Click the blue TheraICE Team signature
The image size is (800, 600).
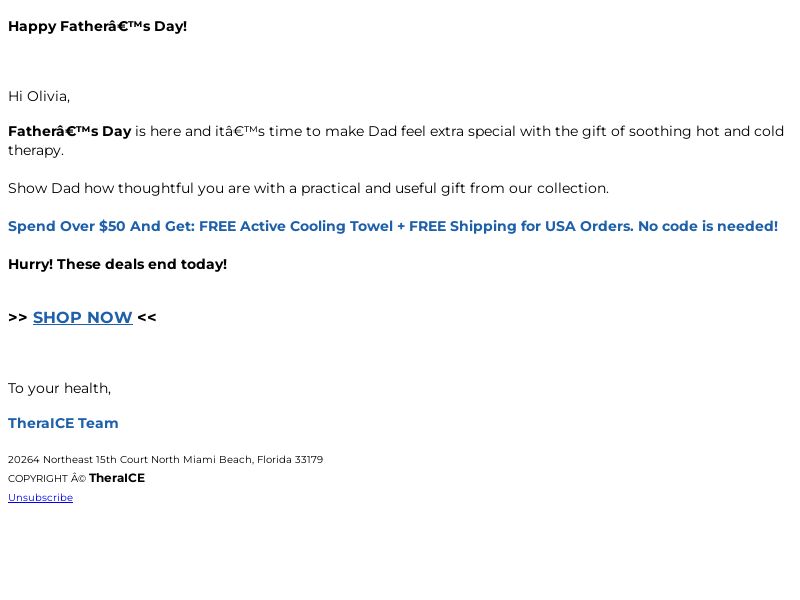point(63,423)
